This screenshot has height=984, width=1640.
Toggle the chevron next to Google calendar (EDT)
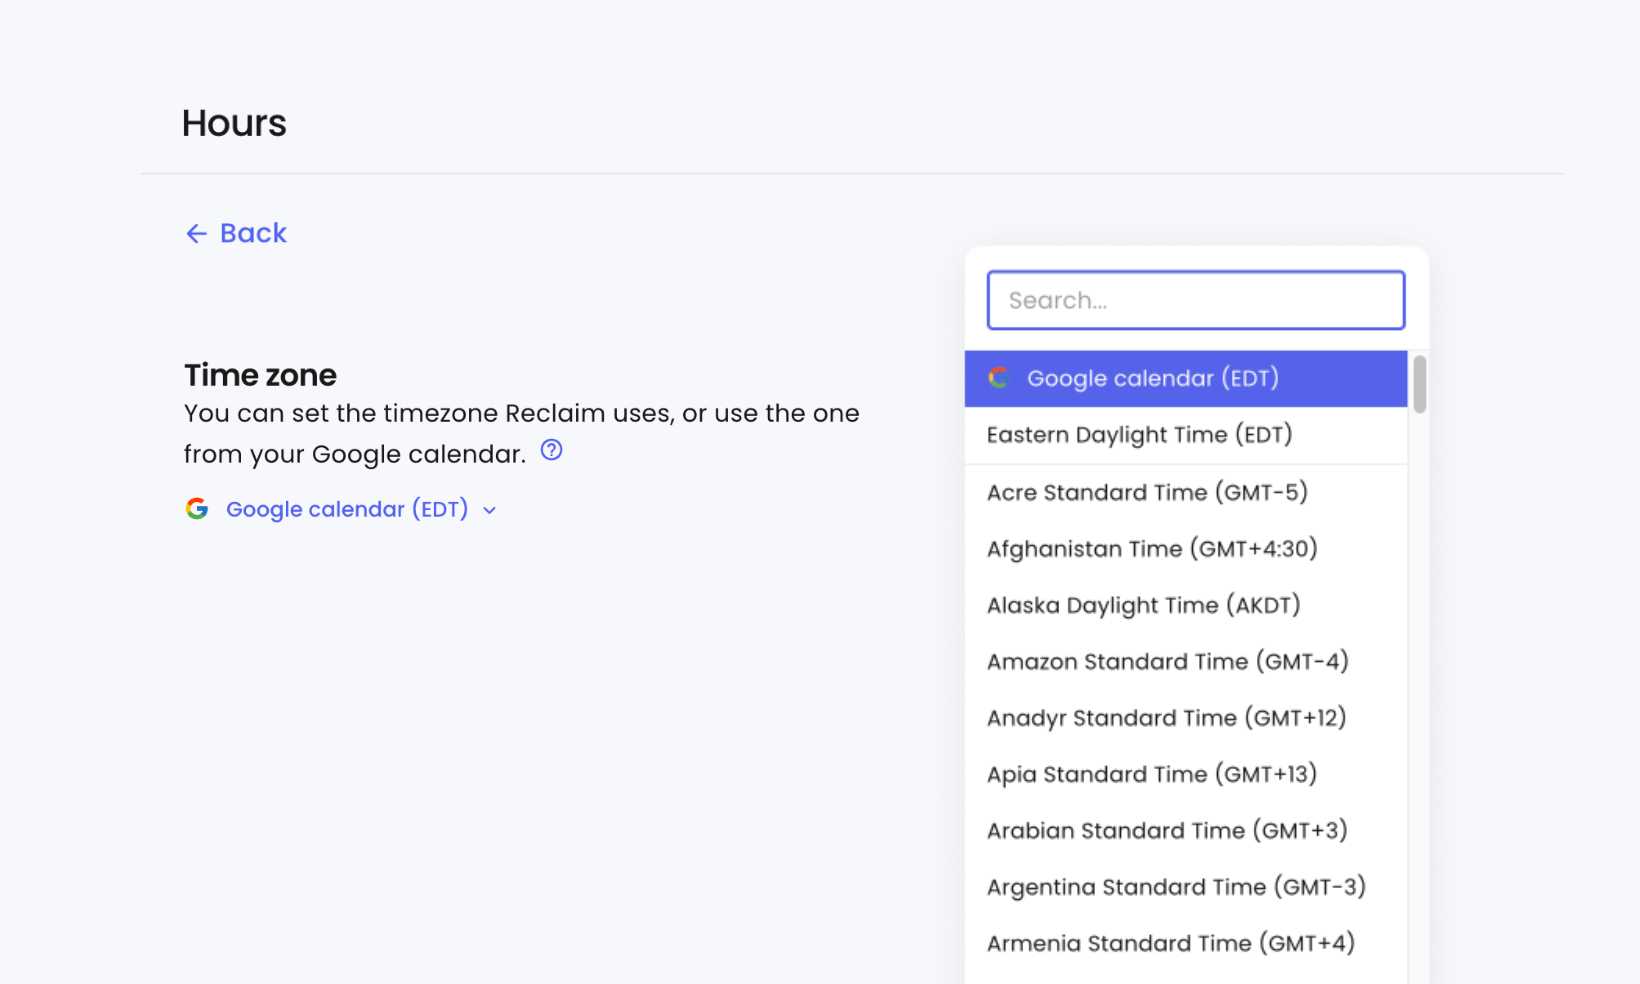[489, 510]
